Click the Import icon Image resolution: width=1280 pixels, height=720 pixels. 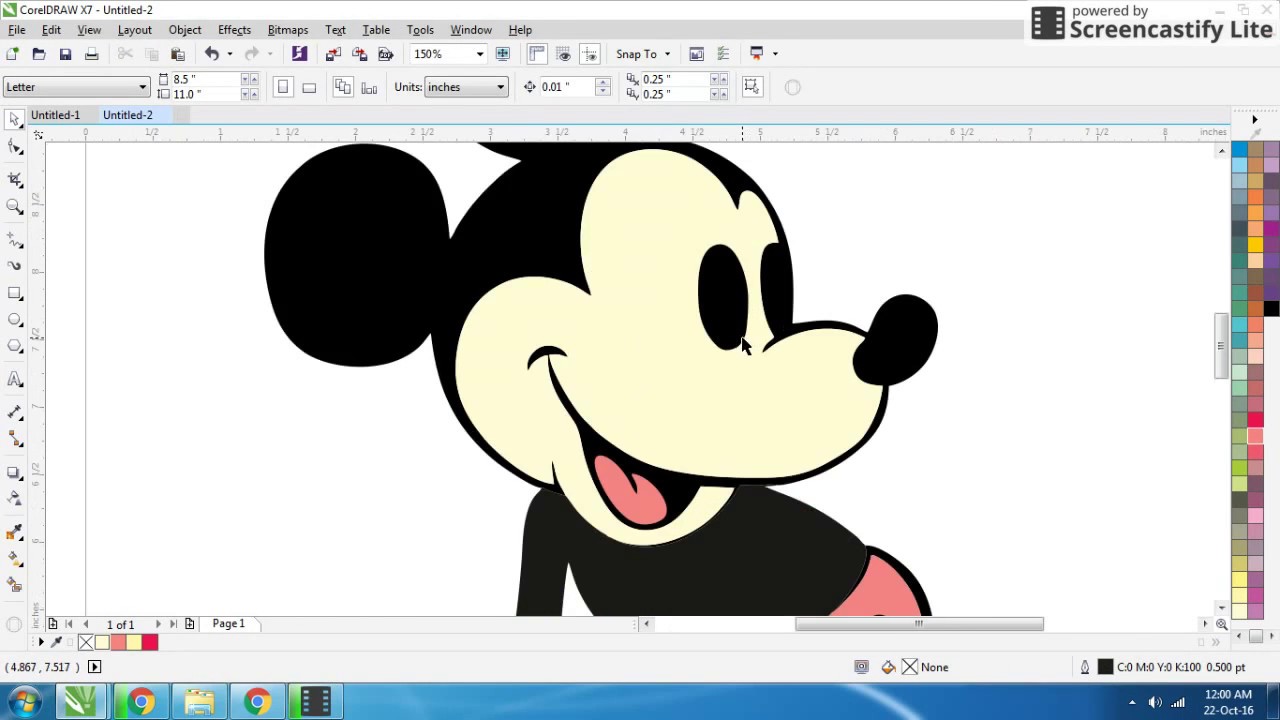point(333,54)
